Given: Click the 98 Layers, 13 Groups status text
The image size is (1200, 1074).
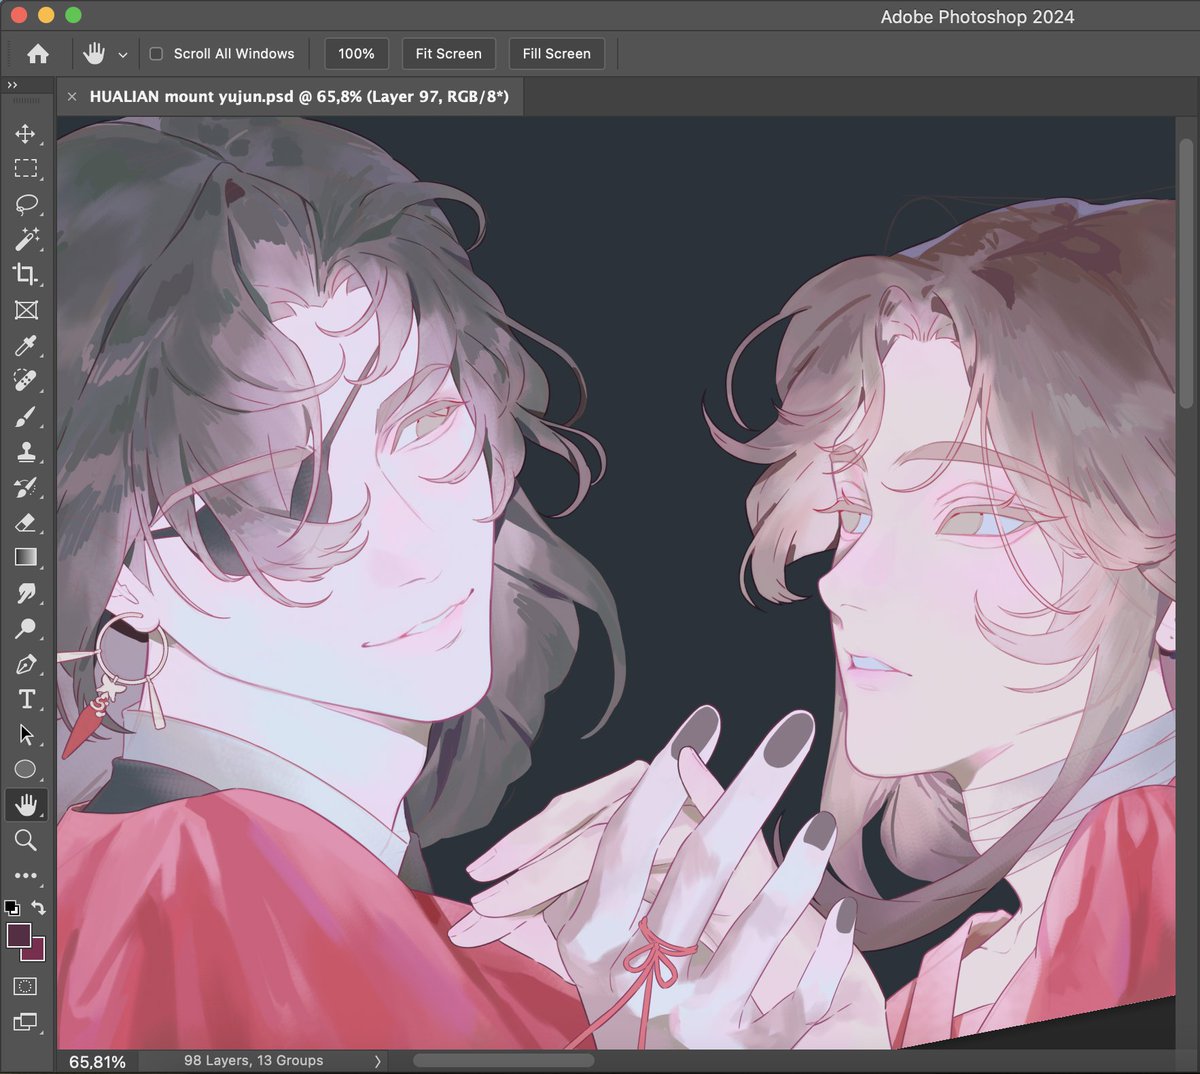Looking at the screenshot, I should click(x=254, y=1060).
